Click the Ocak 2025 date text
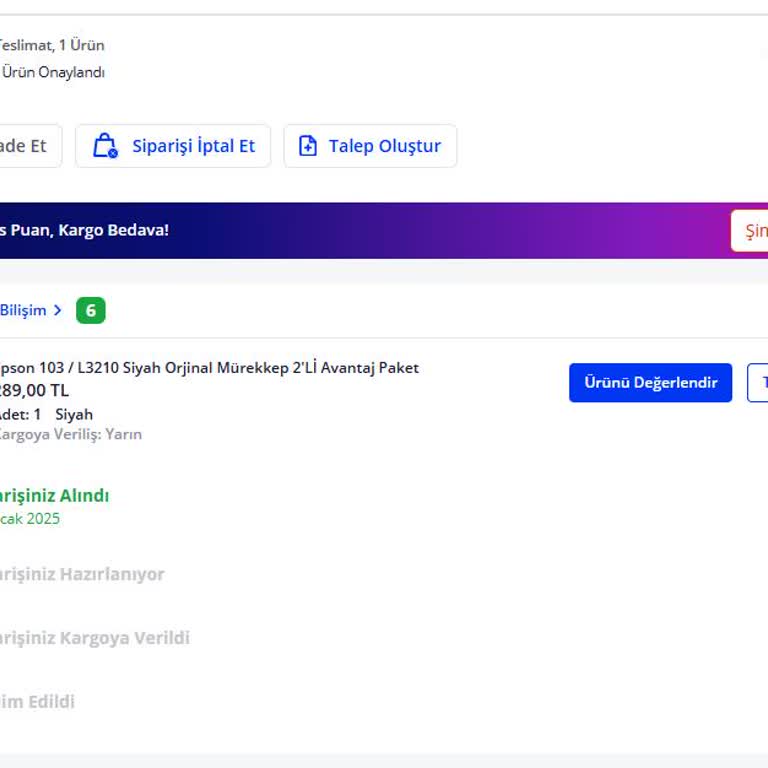Image resolution: width=768 pixels, height=768 pixels. pos(30,519)
